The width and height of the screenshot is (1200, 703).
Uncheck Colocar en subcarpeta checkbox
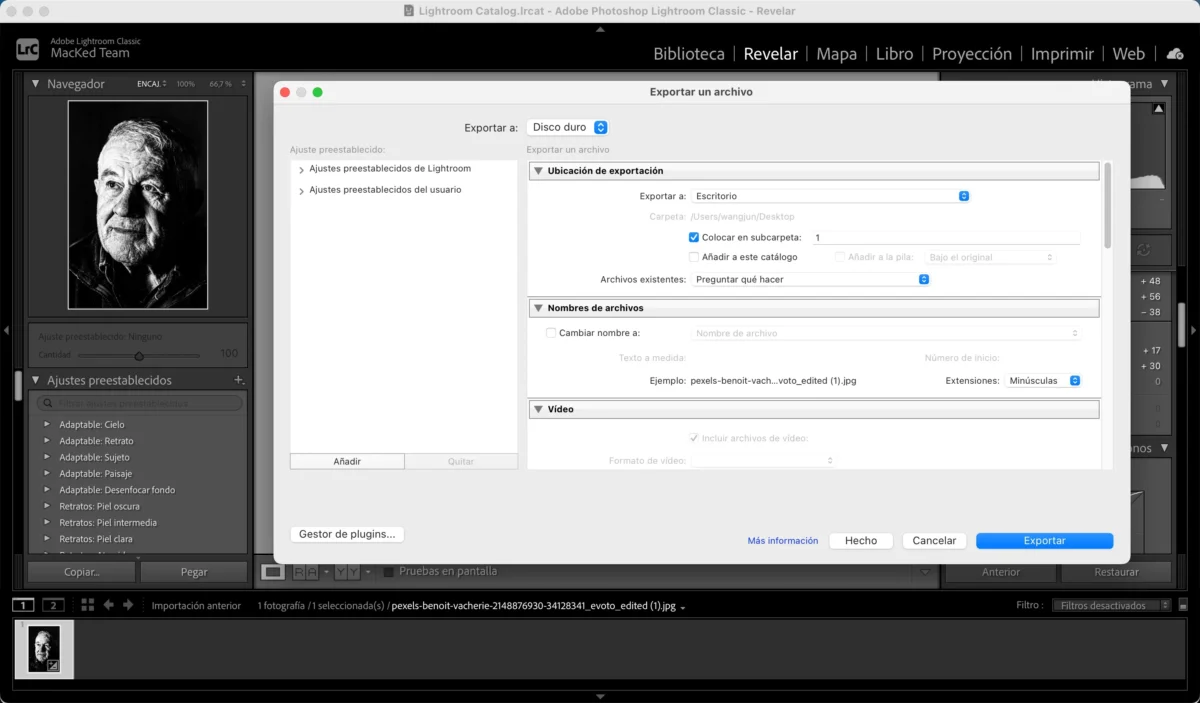coord(694,237)
